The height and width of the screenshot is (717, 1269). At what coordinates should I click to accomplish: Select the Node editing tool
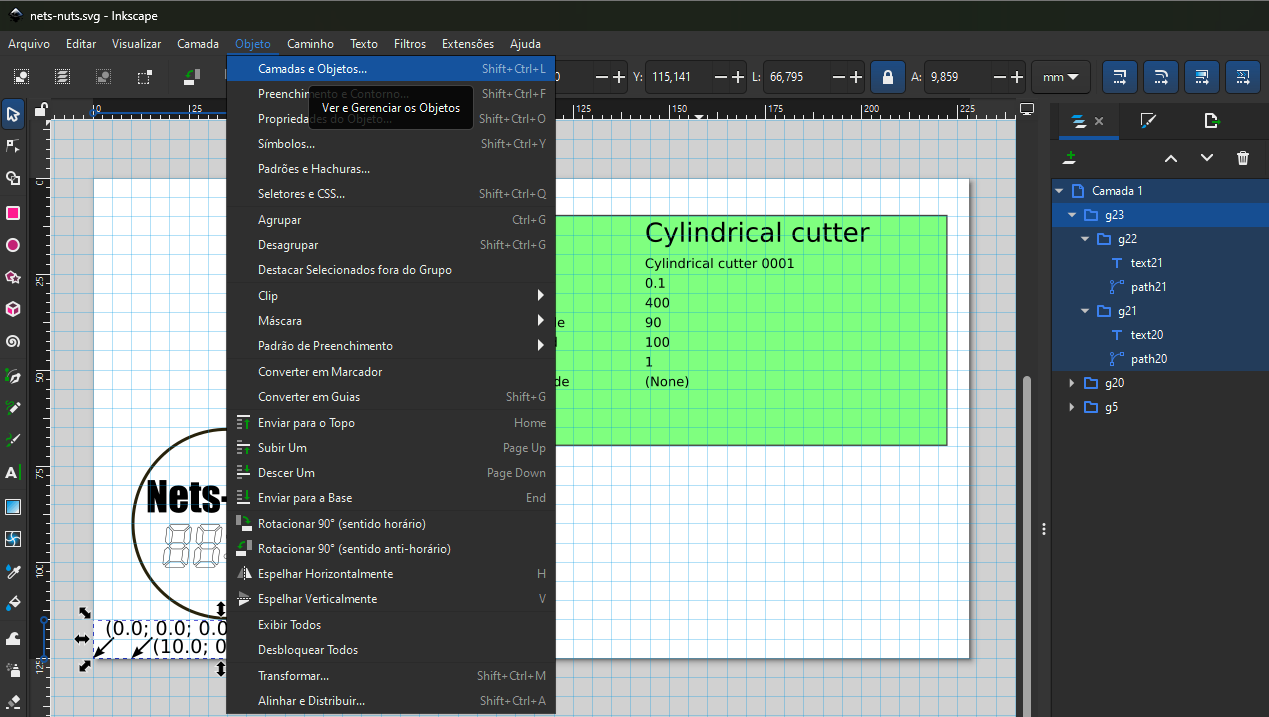click(x=13, y=146)
